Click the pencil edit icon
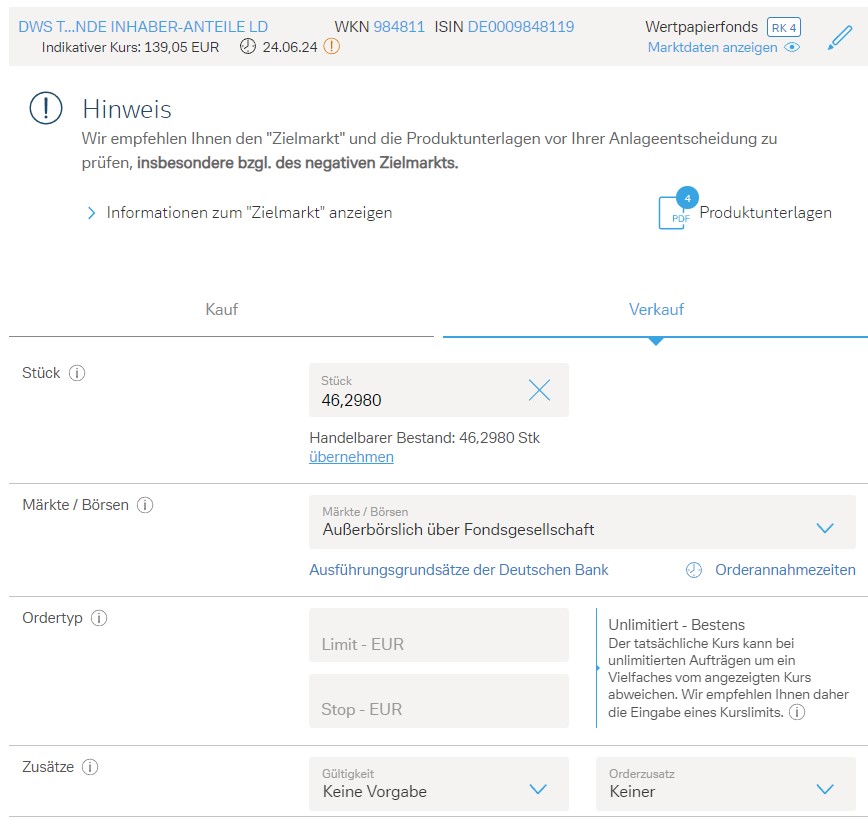 tap(840, 38)
